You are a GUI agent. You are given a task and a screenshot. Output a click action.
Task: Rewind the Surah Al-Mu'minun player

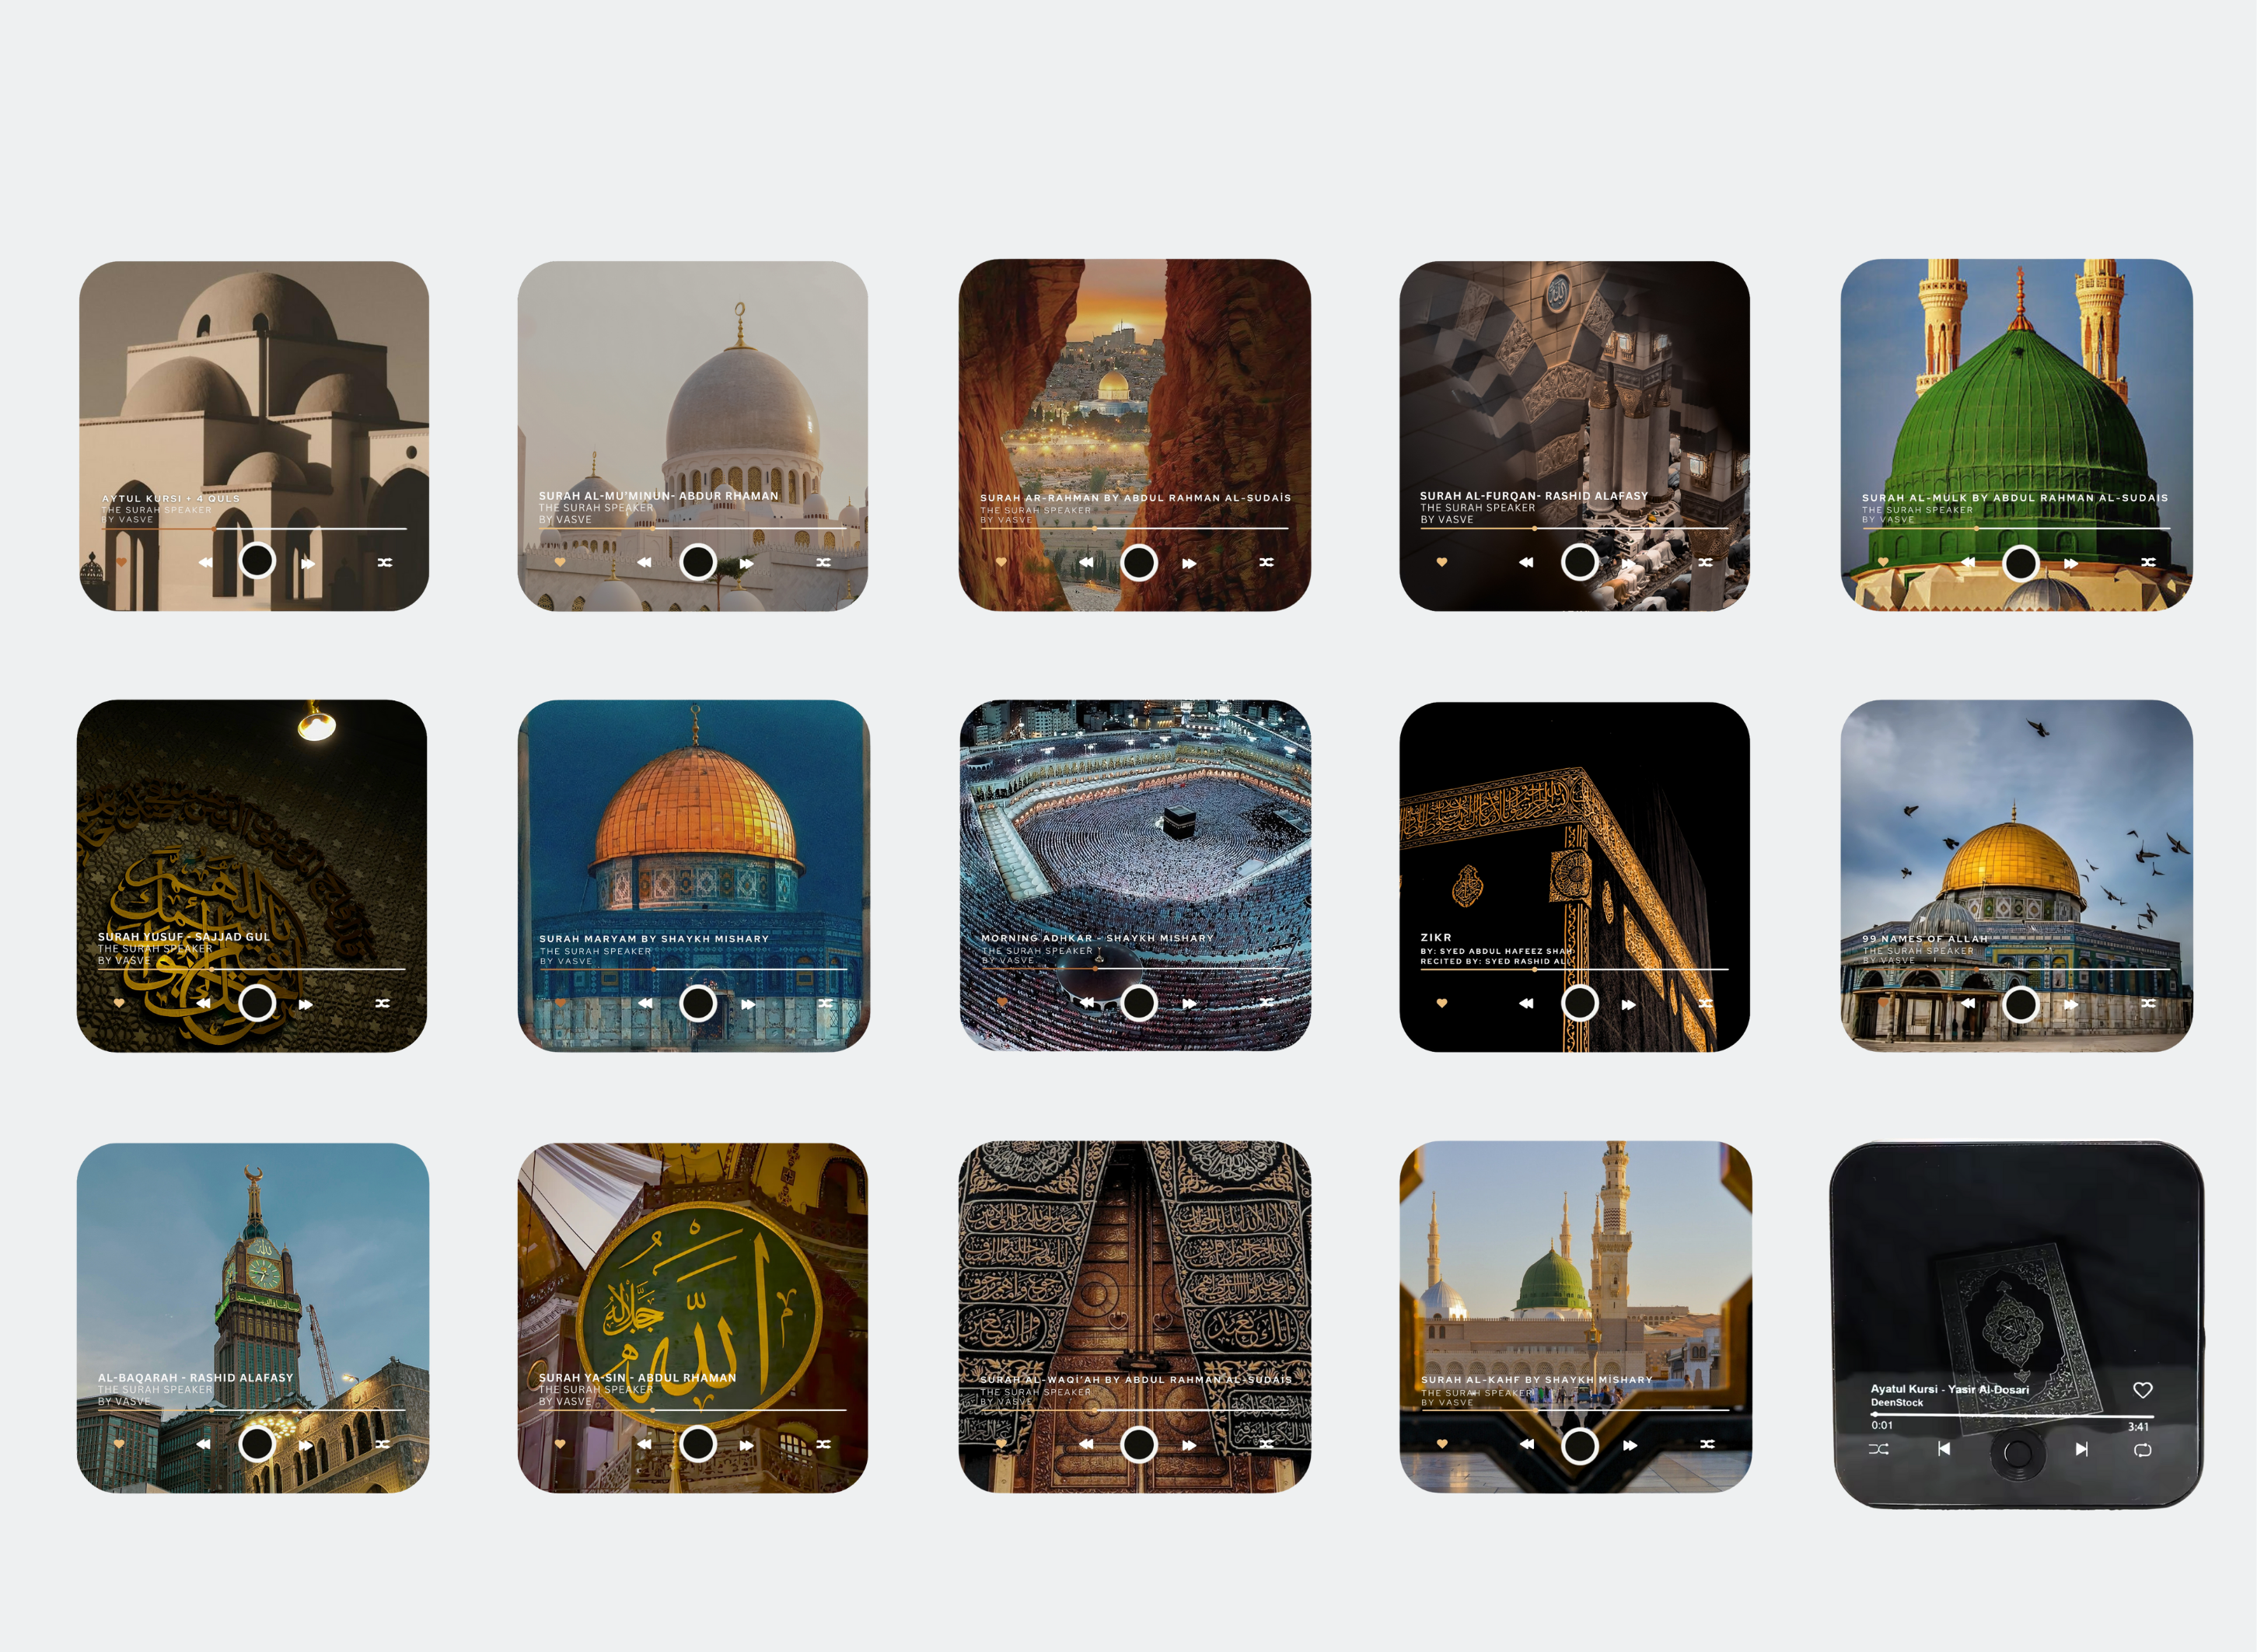pyautogui.click(x=644, y=563)
